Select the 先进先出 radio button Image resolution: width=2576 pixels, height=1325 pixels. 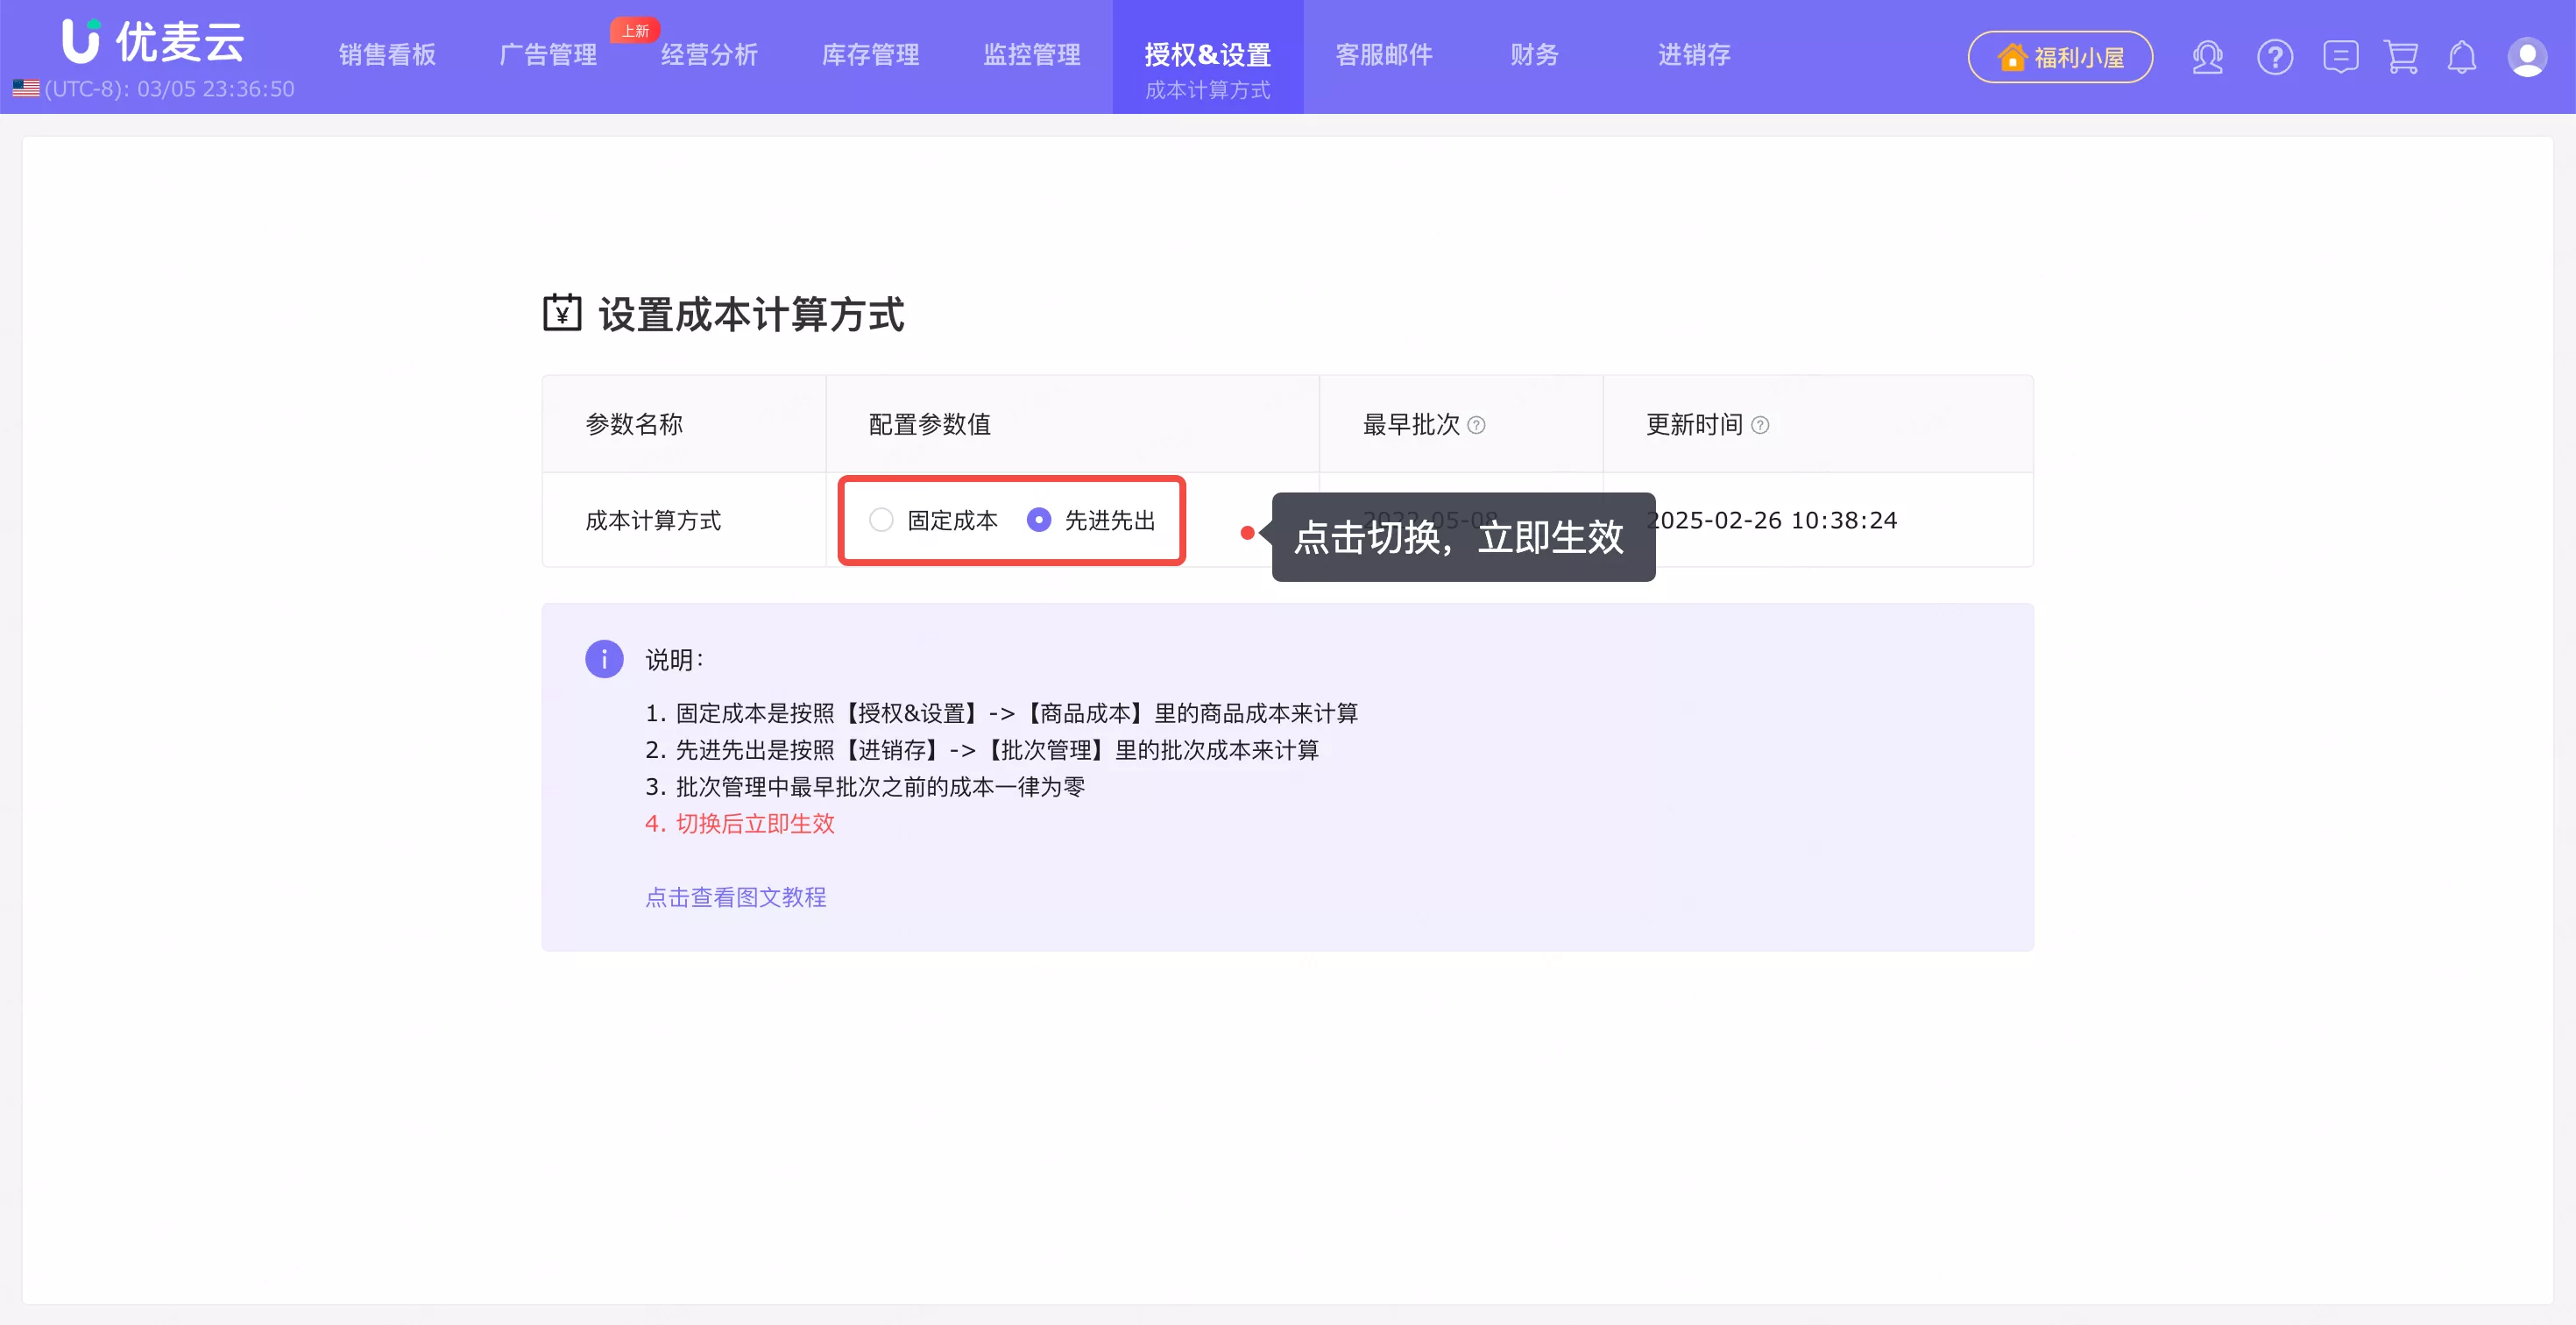coord(1039,520)
